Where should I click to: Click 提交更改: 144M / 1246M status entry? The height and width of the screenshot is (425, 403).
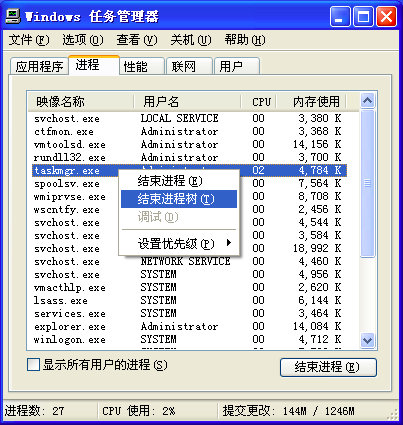point(289,411)
